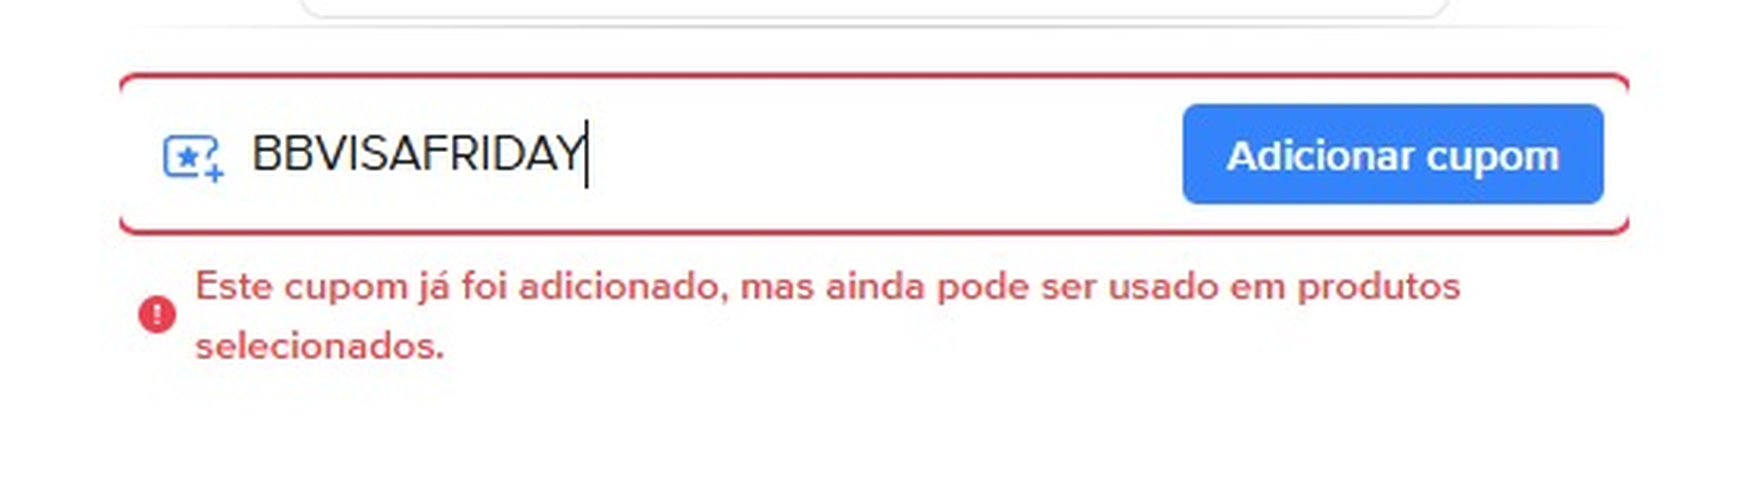Click the word 'selecionados.' in error text
The width and height of the screenshot is (1752, 500).
[319, 346]
